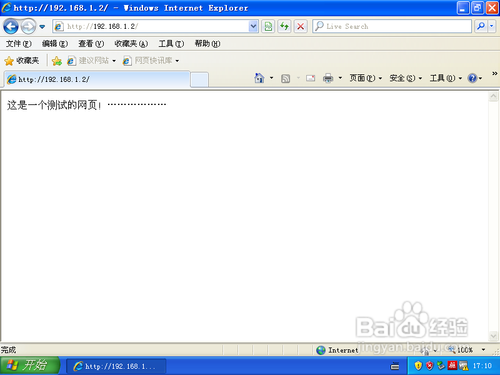500x375 pixels.
Task: Click the 17:10 system clock
Action: click(482, 366)
